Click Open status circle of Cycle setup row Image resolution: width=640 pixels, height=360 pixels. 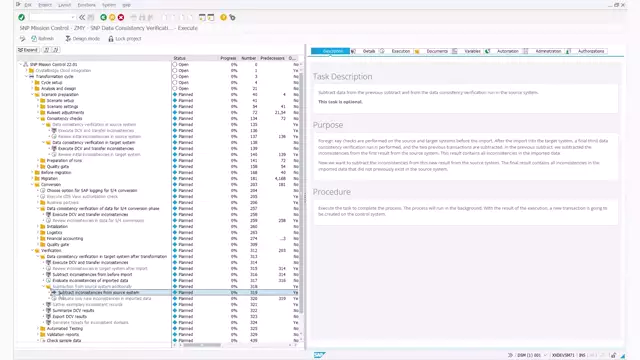(x=175, y=82)
